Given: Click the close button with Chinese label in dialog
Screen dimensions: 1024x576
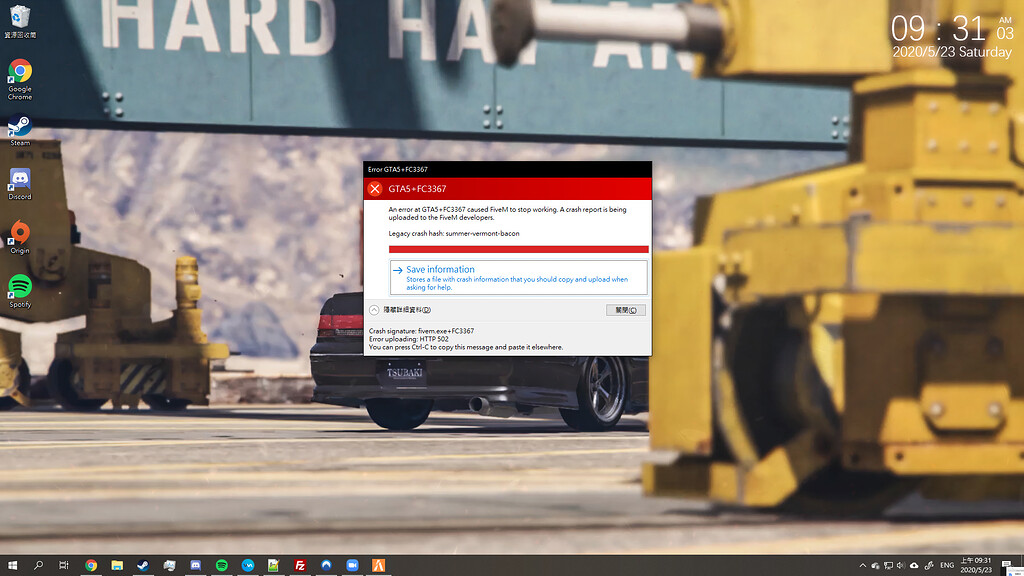Looking at the screenshot, I should 626,310.
